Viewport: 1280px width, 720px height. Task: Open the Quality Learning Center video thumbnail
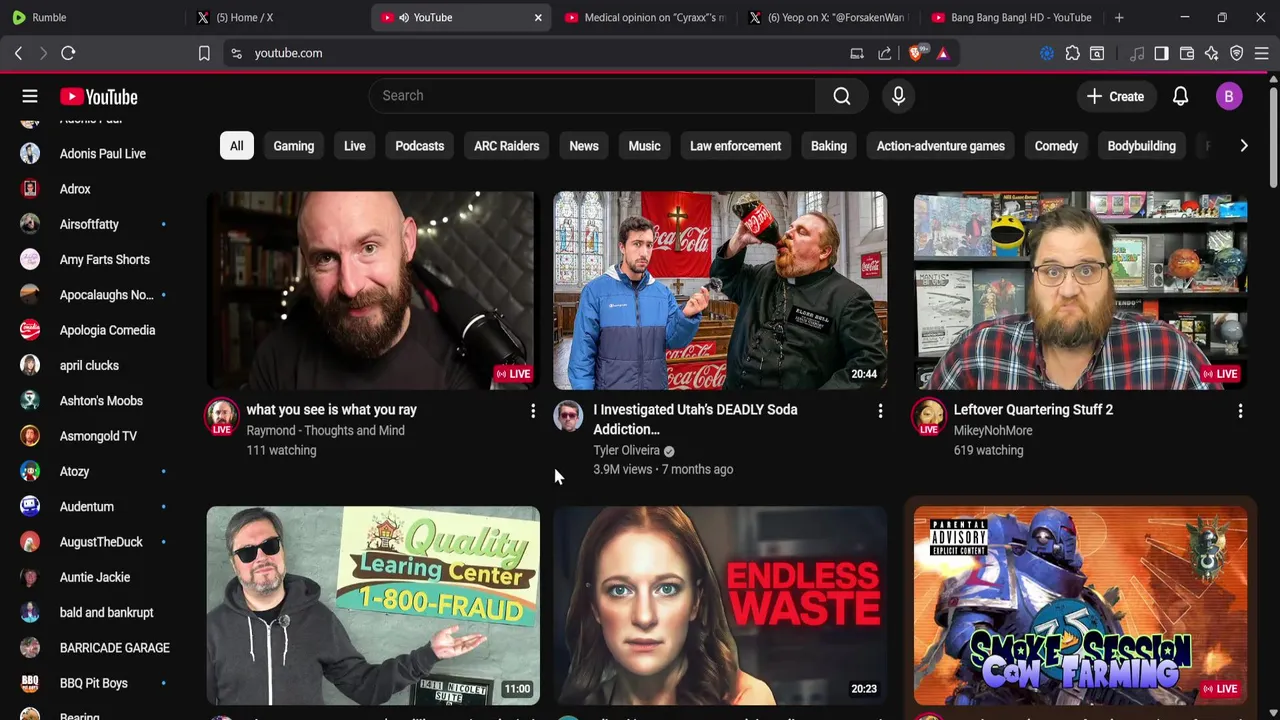point(373,605)
